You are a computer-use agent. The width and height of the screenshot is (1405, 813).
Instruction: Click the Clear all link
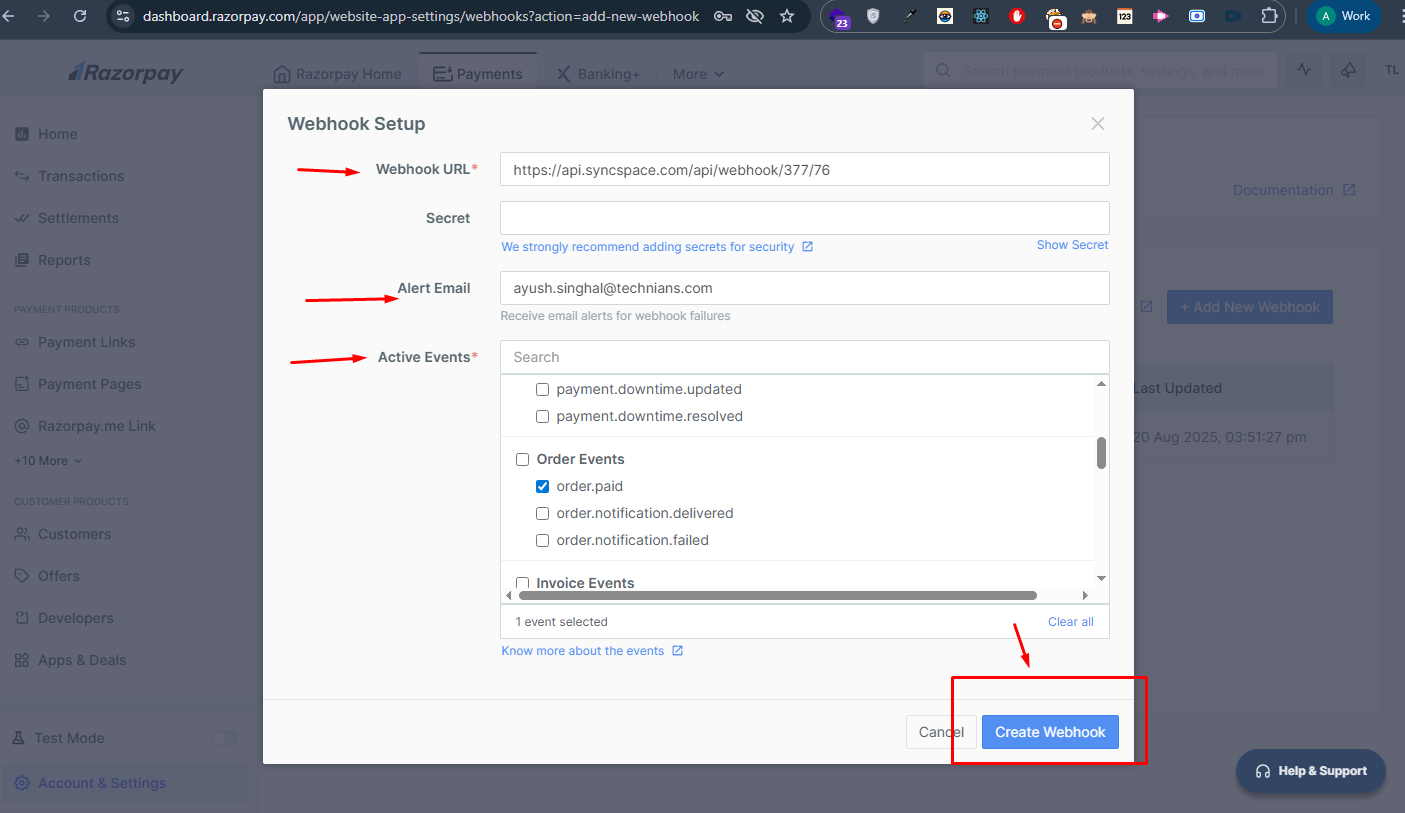tap(1070, 622)
